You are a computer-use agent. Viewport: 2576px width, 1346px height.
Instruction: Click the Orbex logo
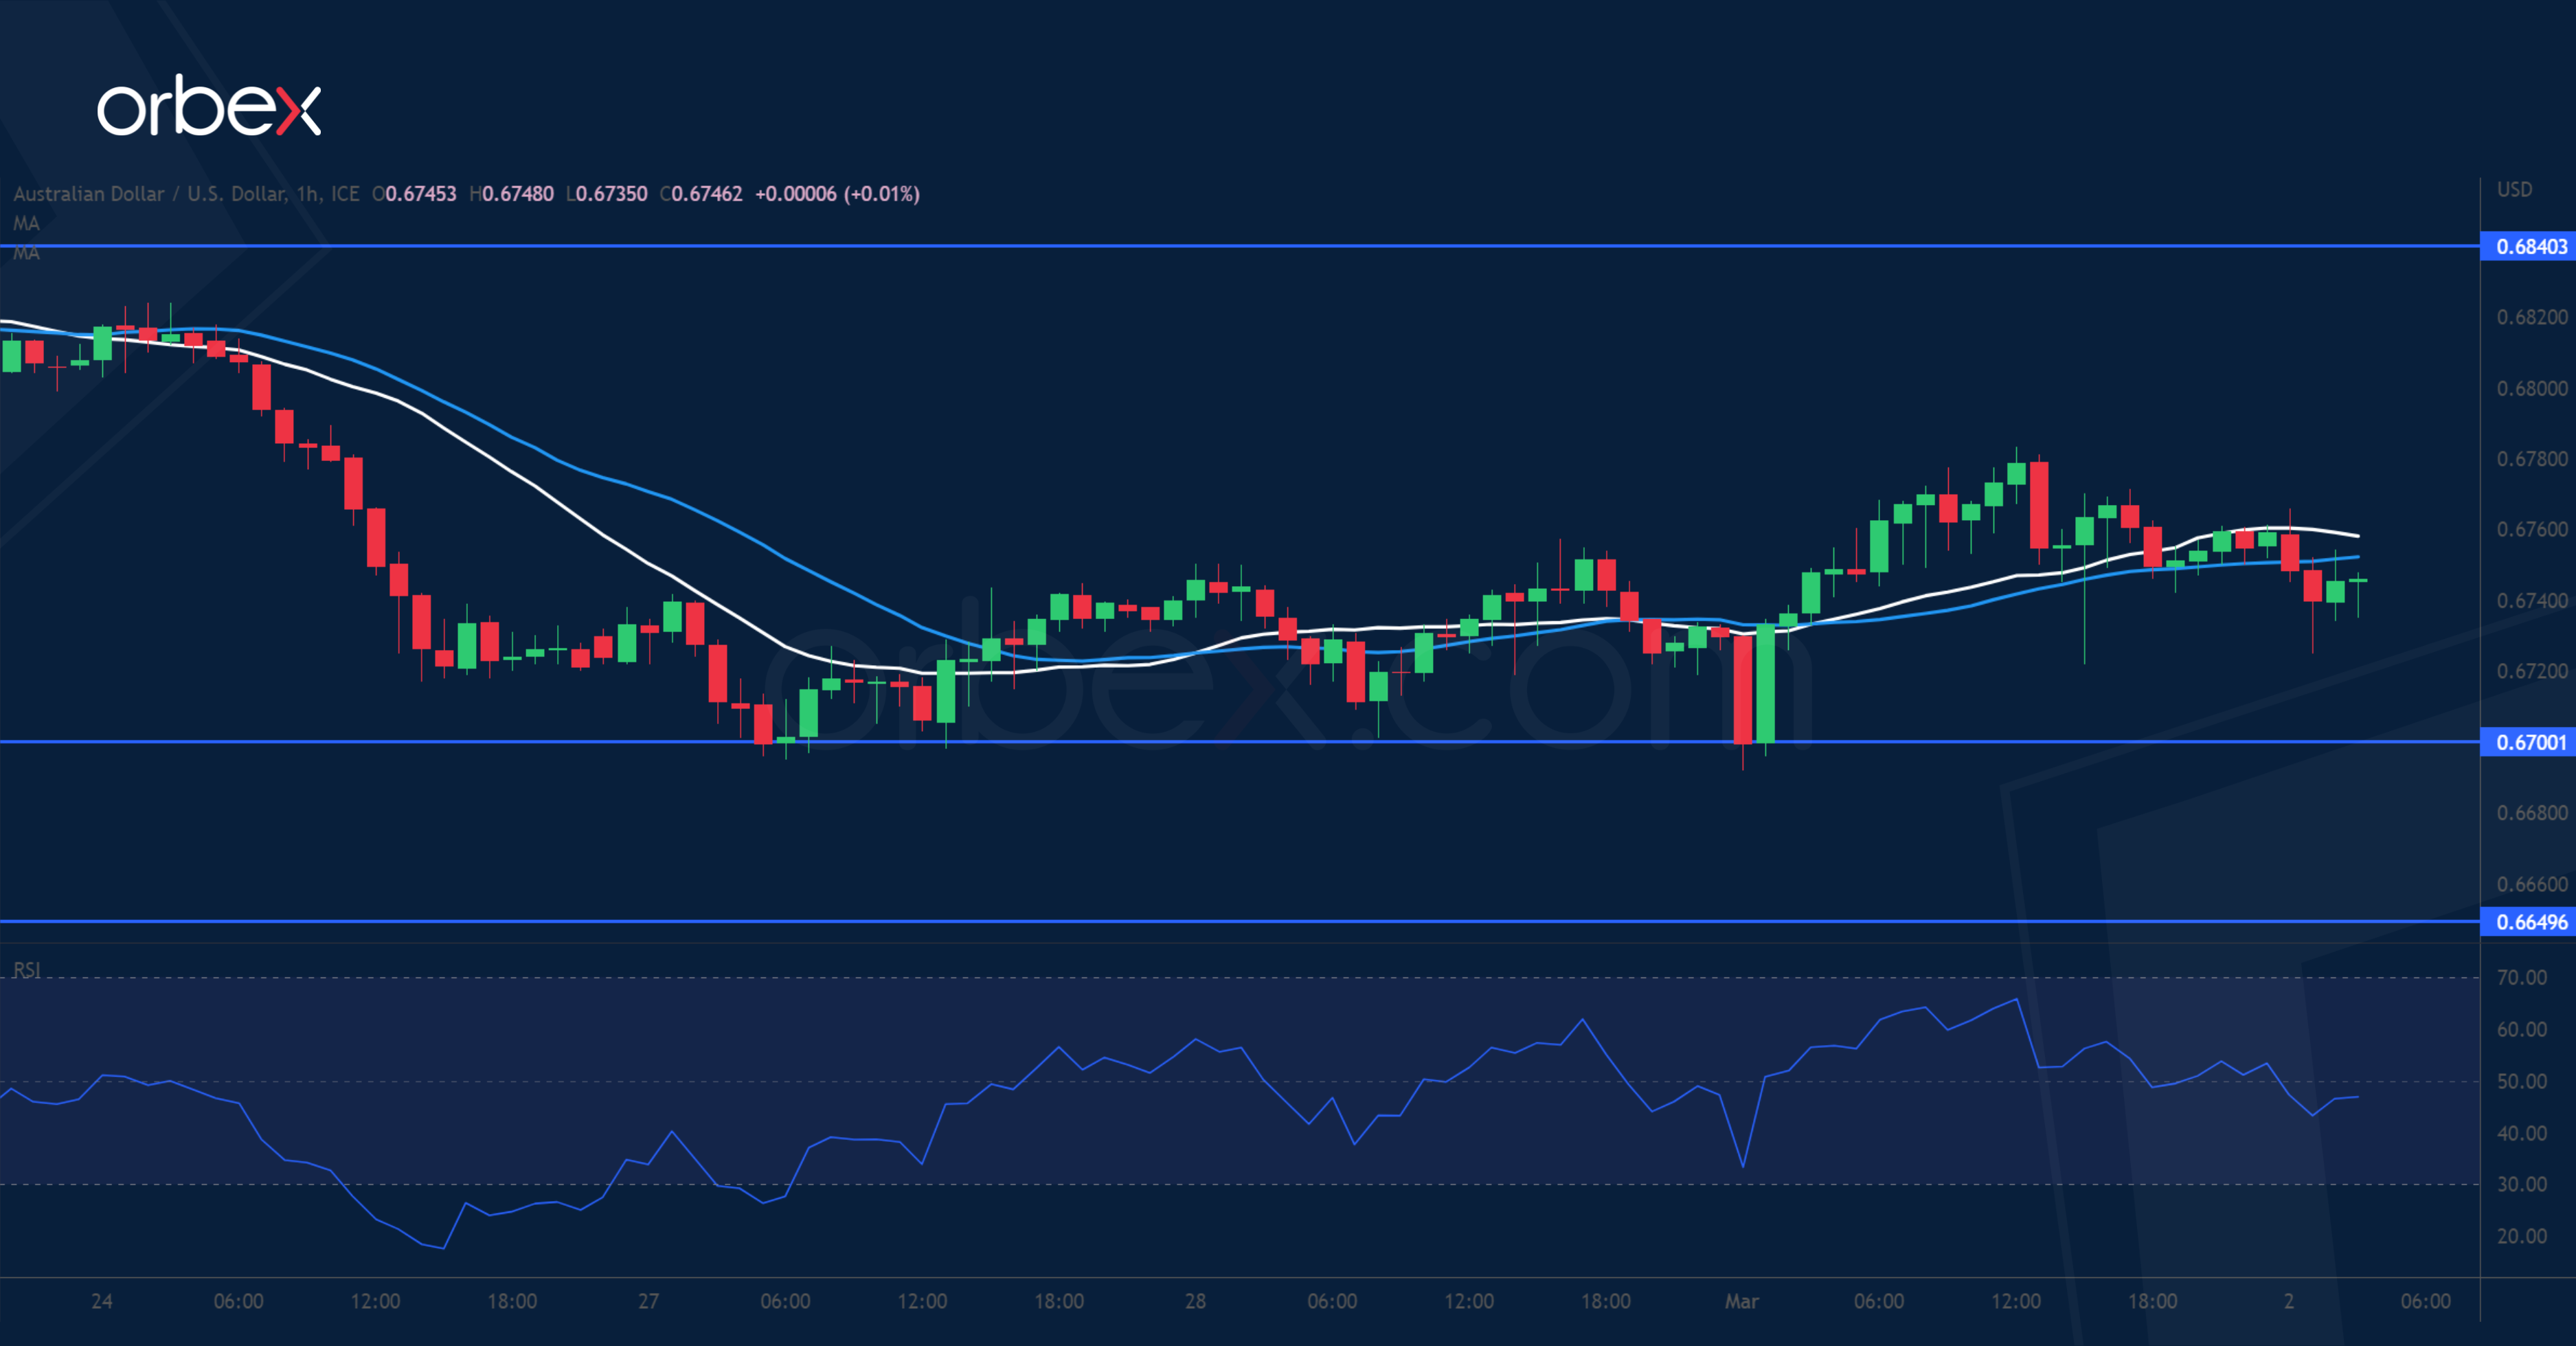[x=208, y=106]
